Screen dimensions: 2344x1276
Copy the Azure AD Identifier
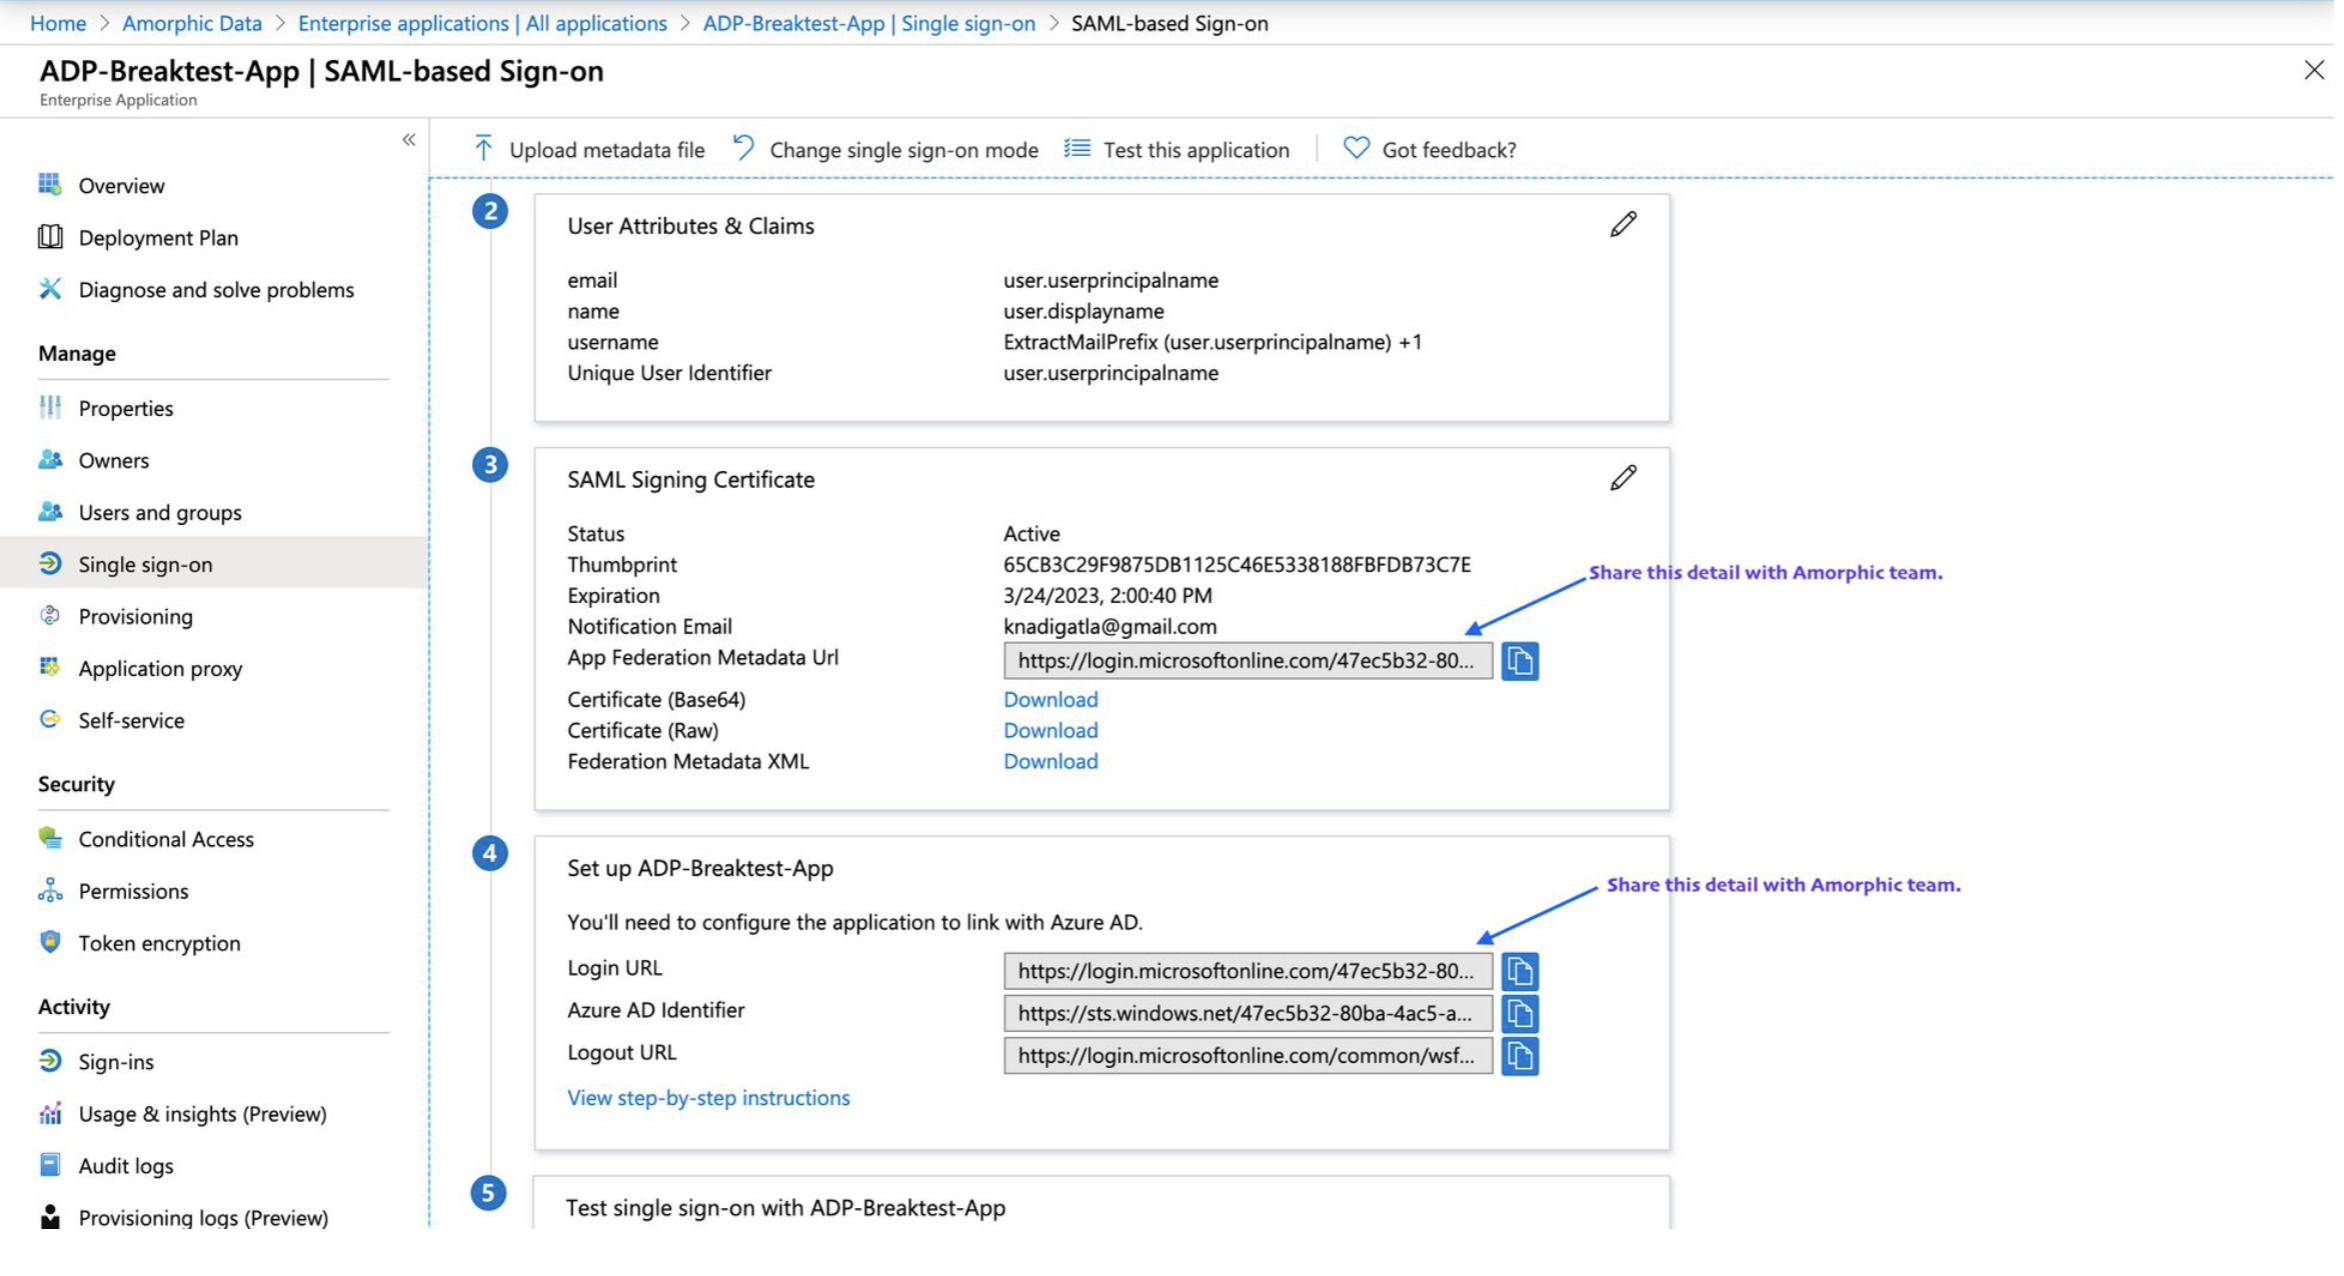click(1518, 1013)
